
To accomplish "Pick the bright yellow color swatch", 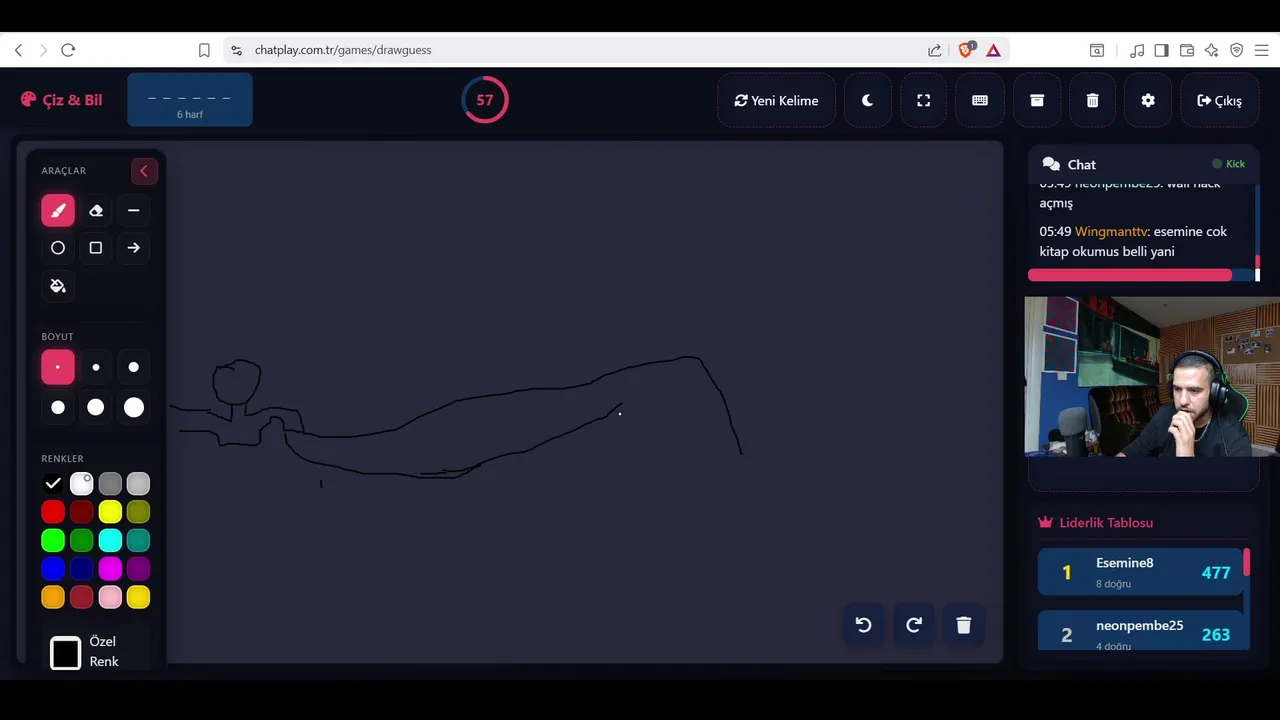I will [110, 512].
